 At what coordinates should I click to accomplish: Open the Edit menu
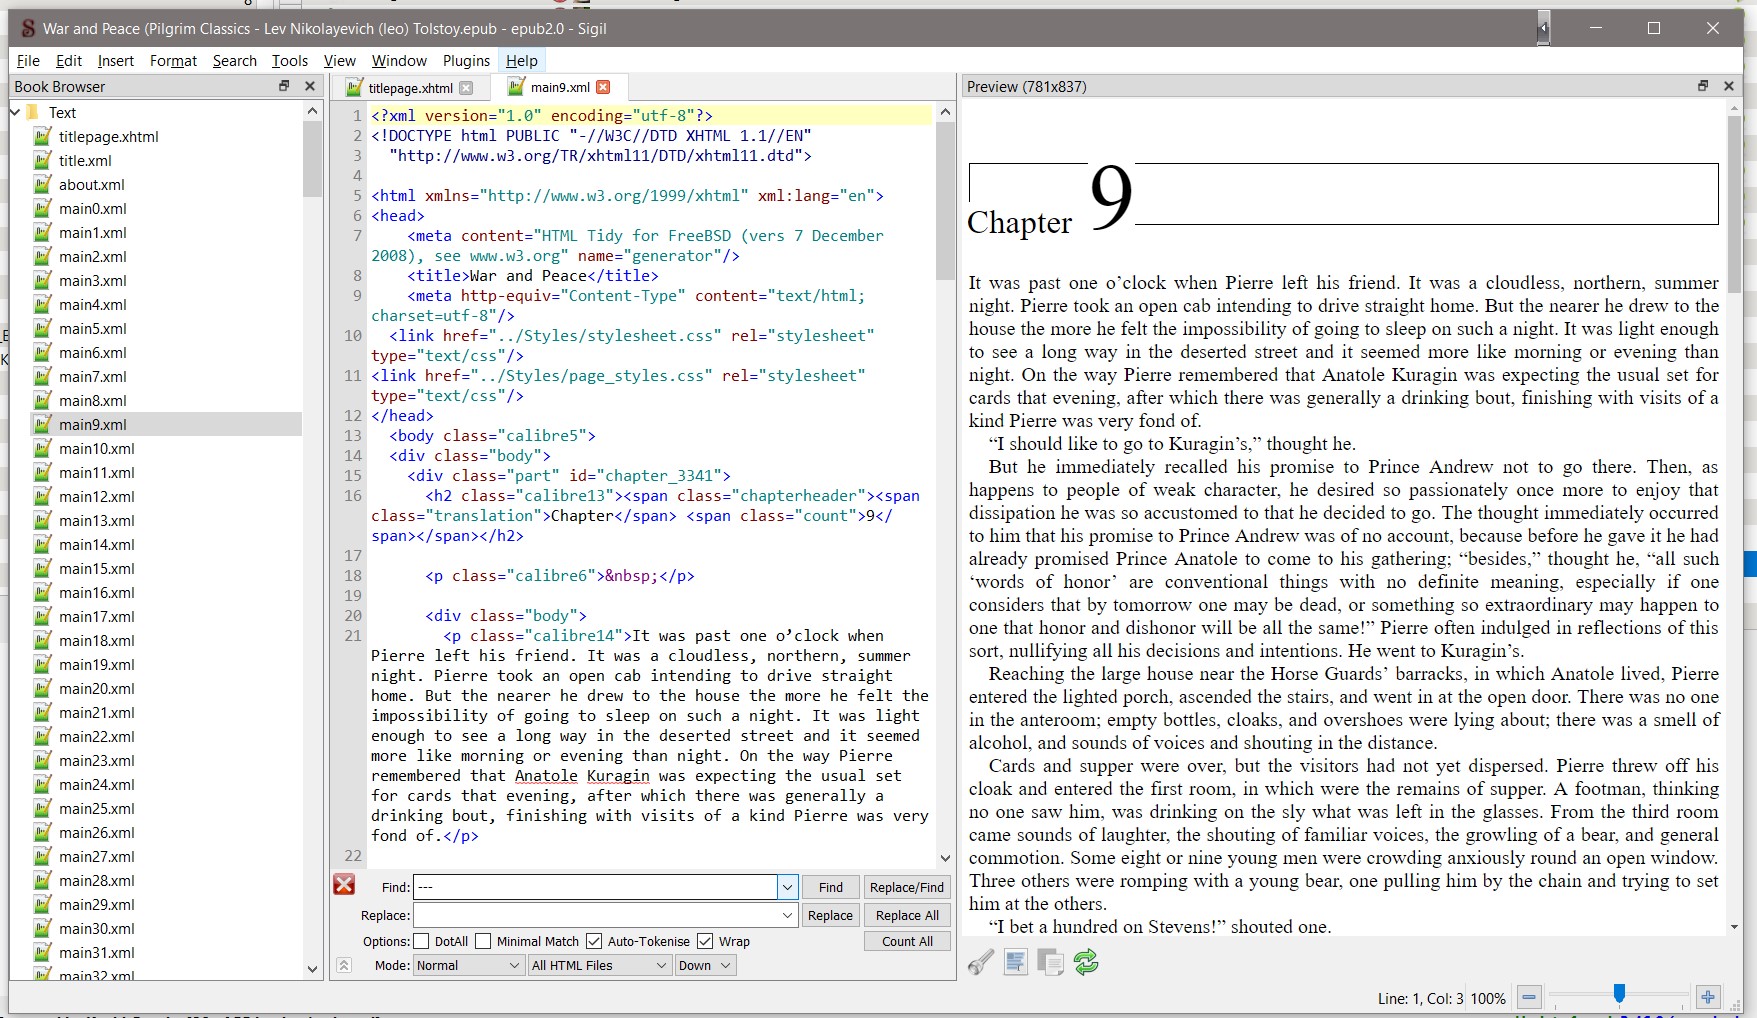69,61
